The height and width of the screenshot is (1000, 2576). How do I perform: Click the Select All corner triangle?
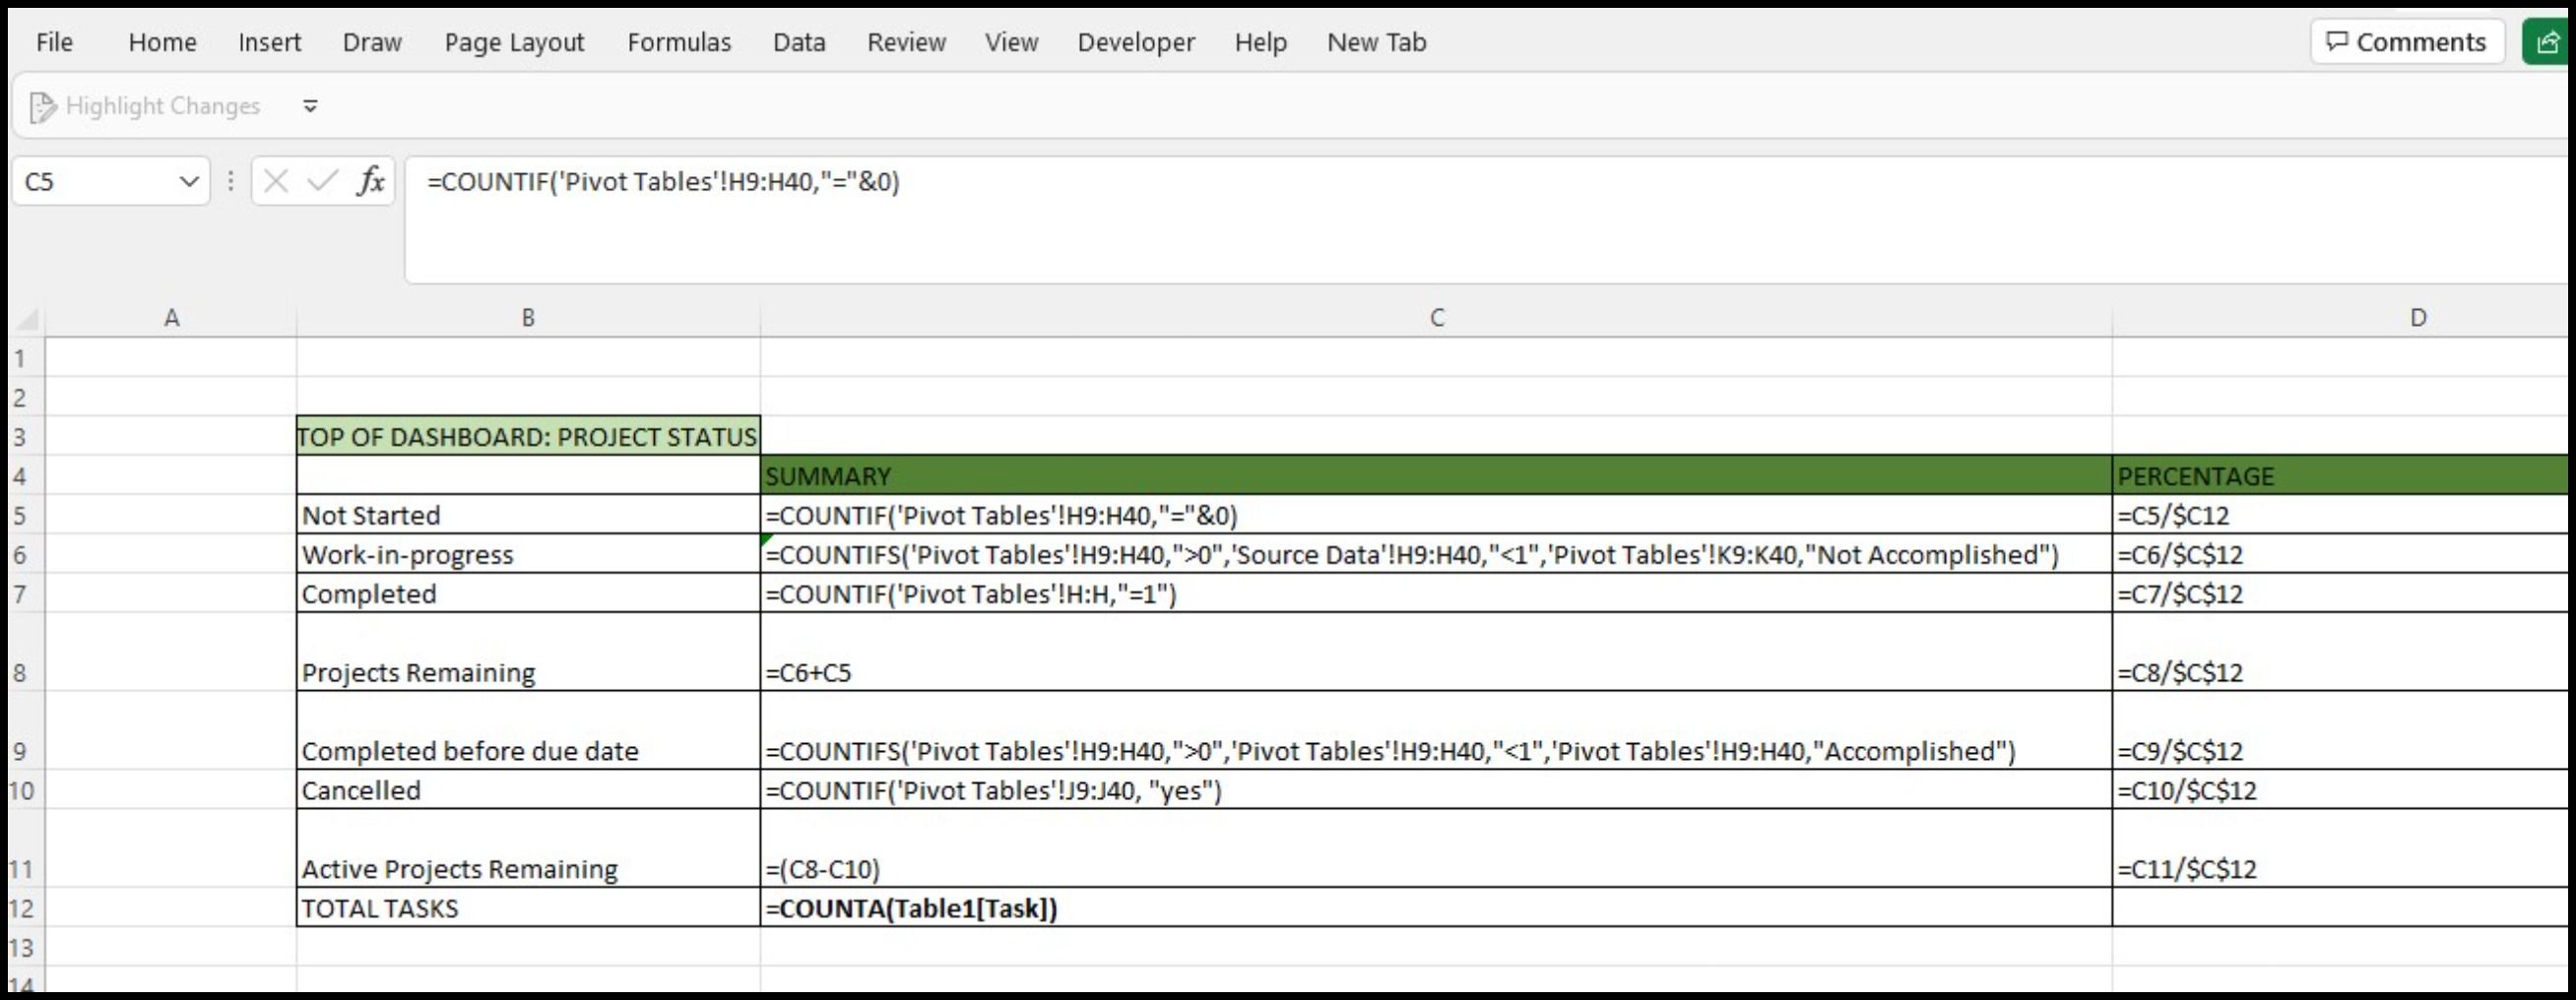pyautogui.click(x=27, y=319)
